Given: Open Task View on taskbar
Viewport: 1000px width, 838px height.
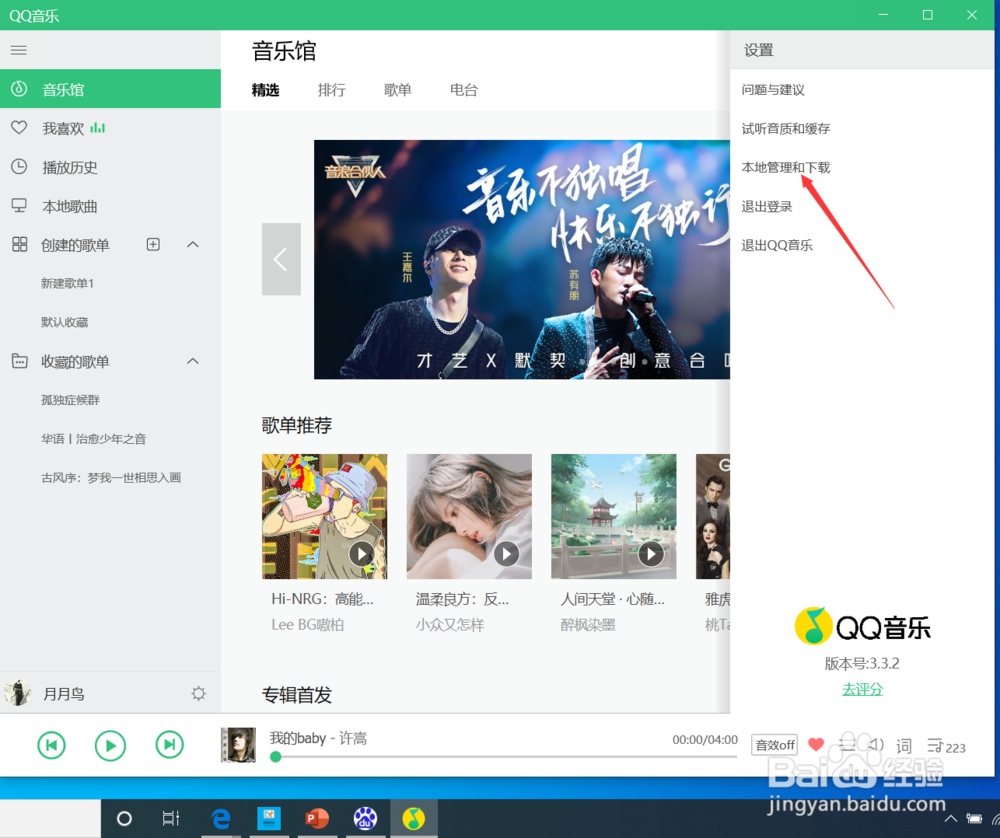Looking at the screenshot, I should pyautogui.click(x=171, y=818).
